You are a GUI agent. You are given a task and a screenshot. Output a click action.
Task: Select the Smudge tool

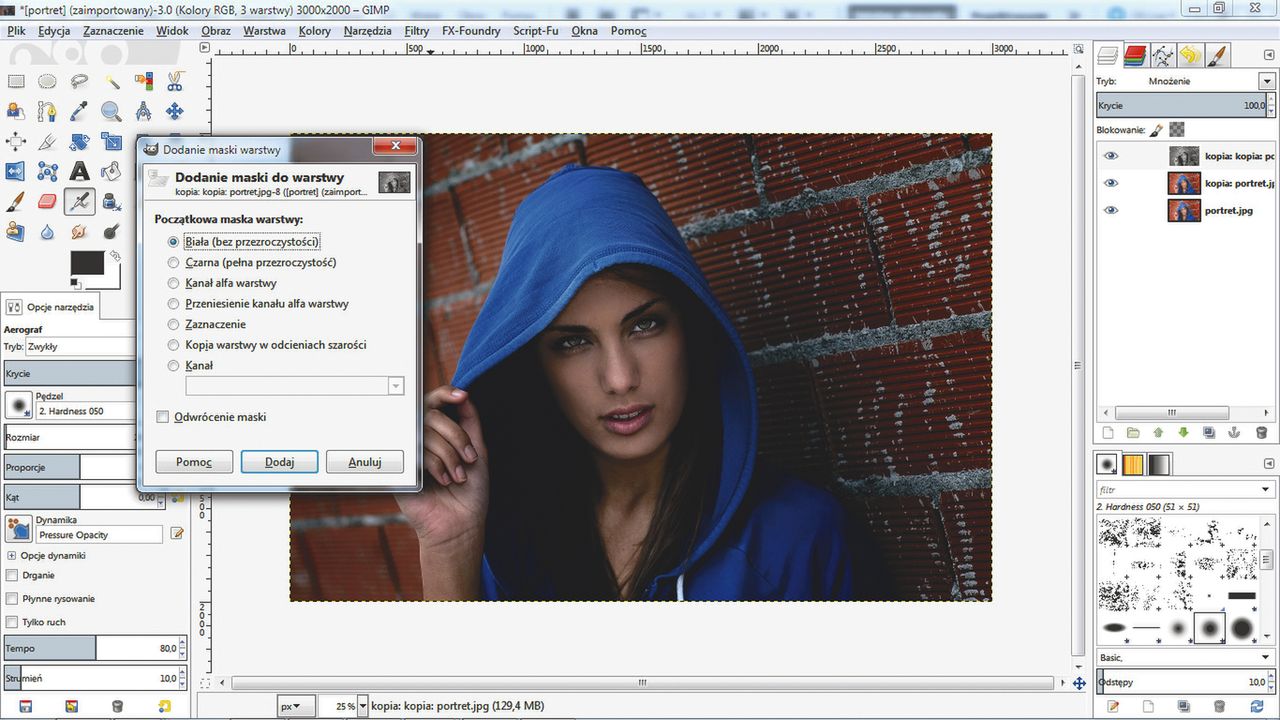click(x=79, y=231)
